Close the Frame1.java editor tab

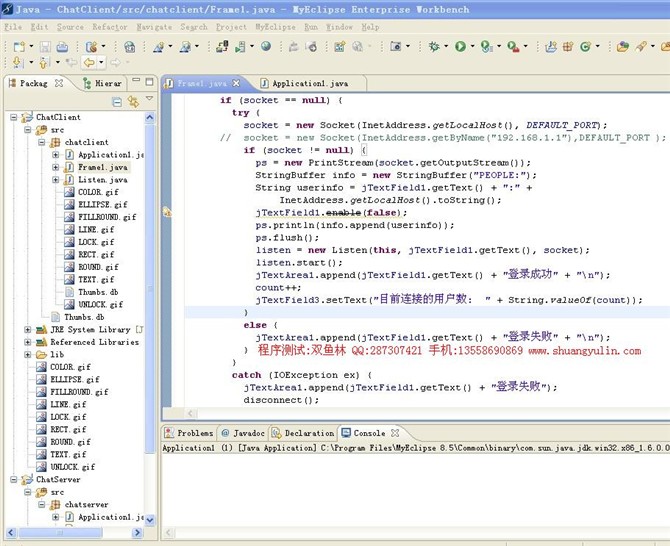(x=236, y=83)
